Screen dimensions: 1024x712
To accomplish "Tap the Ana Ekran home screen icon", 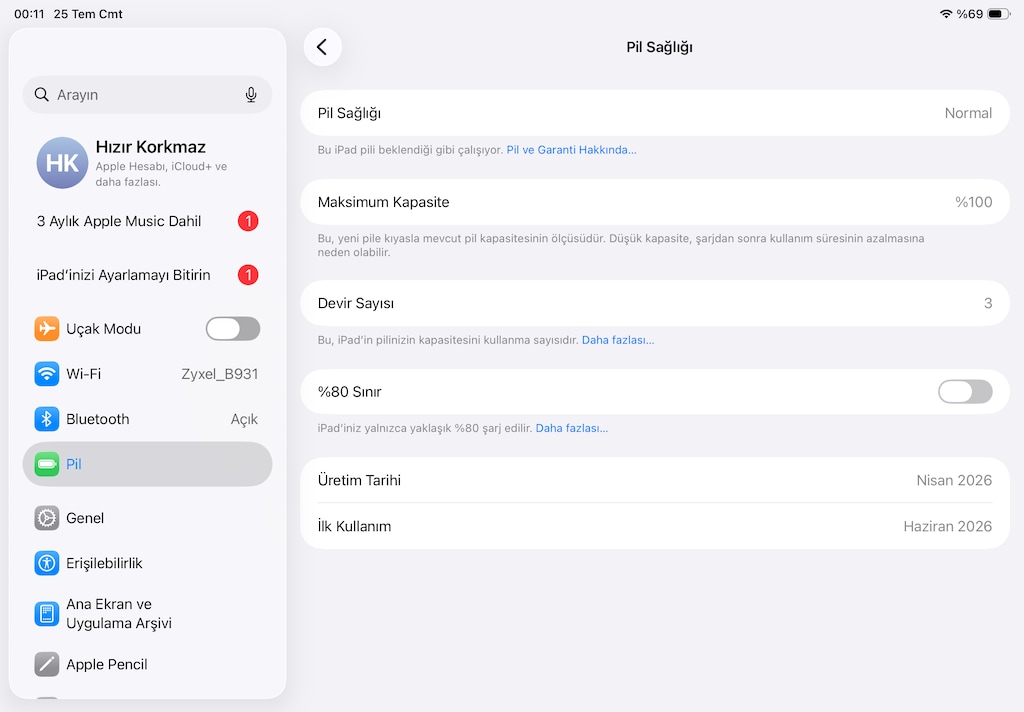I will click(x=46, y=614).
